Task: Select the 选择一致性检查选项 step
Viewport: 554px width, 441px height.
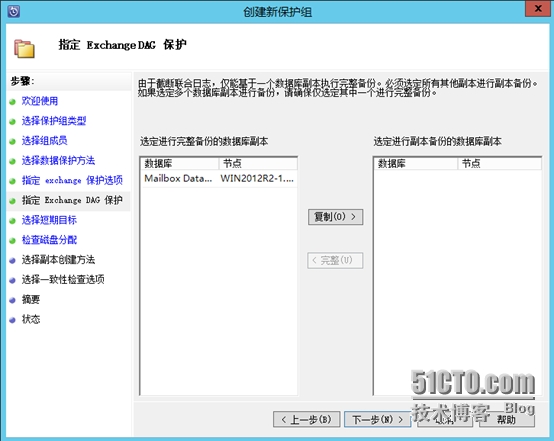Action: 63,280
